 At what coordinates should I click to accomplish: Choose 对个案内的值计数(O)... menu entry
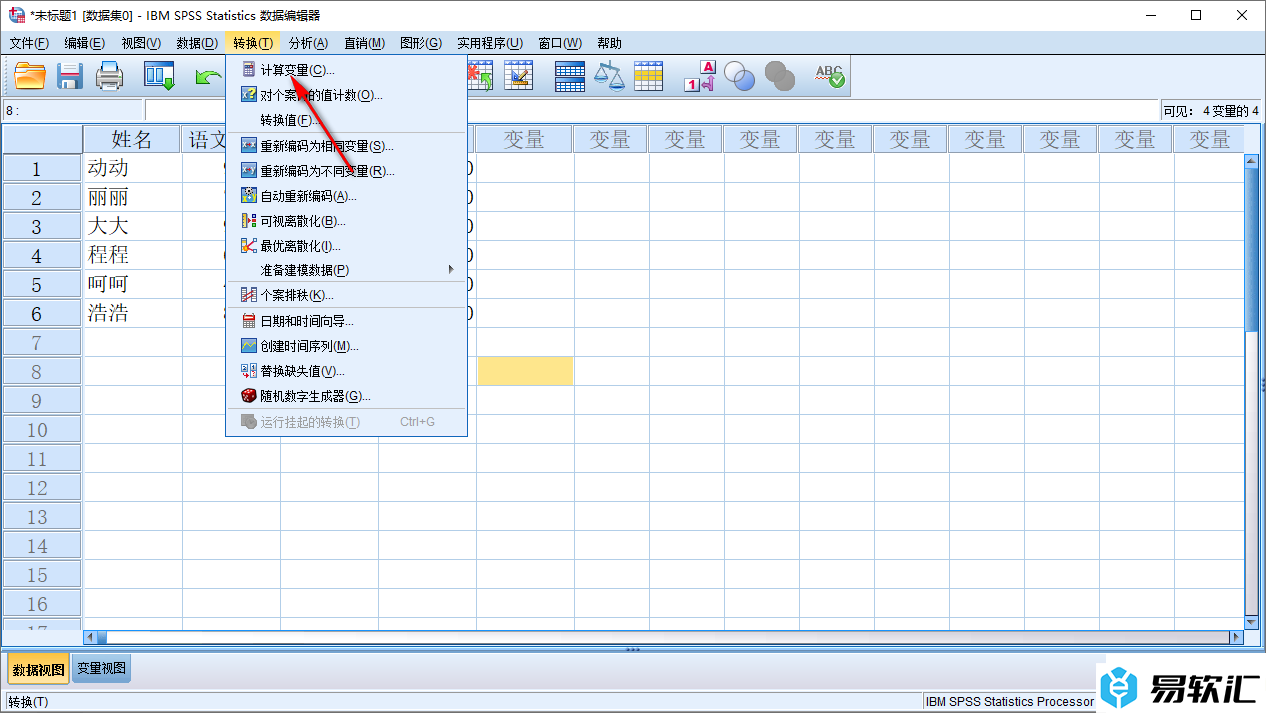click(x=346, y=95)
